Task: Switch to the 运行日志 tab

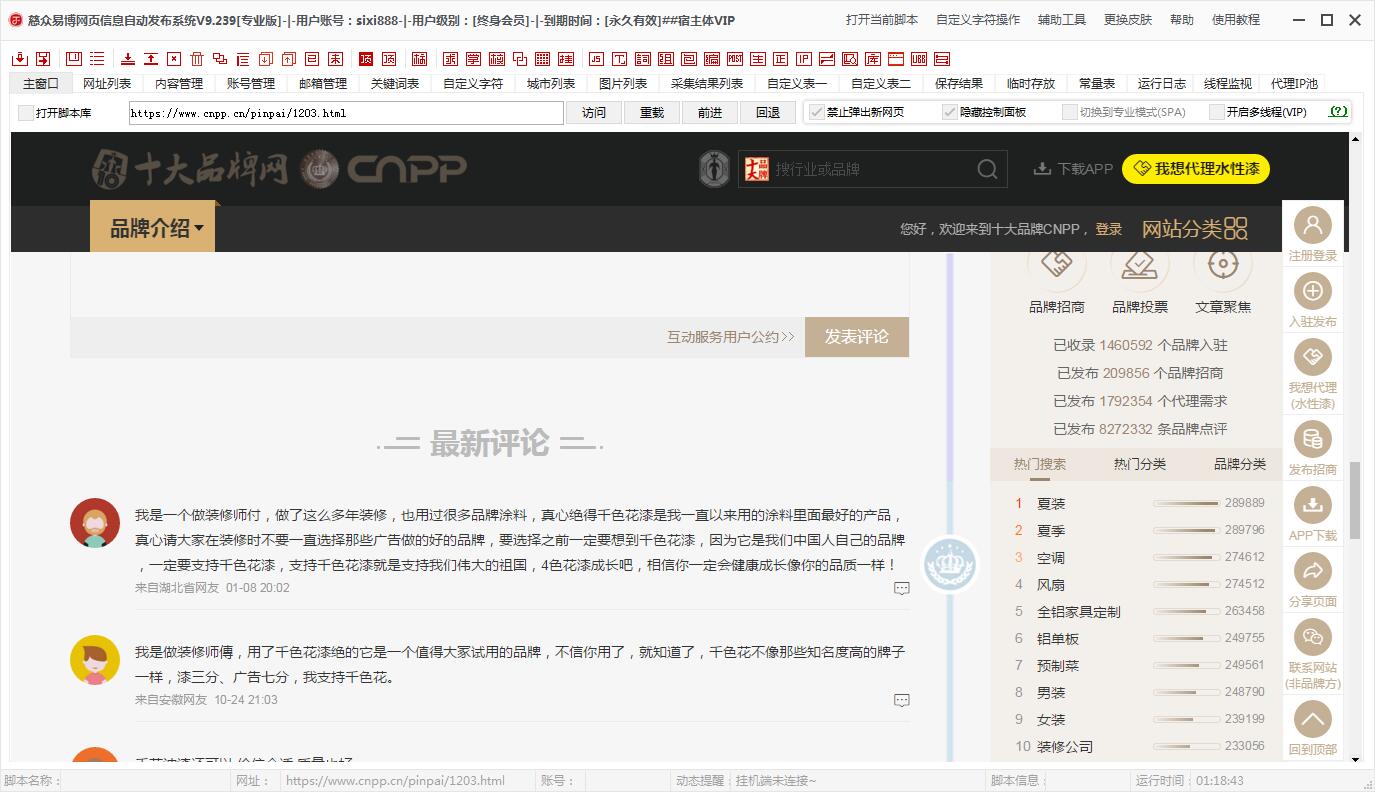Action: pyautogui.click(x=1162, y=84)
